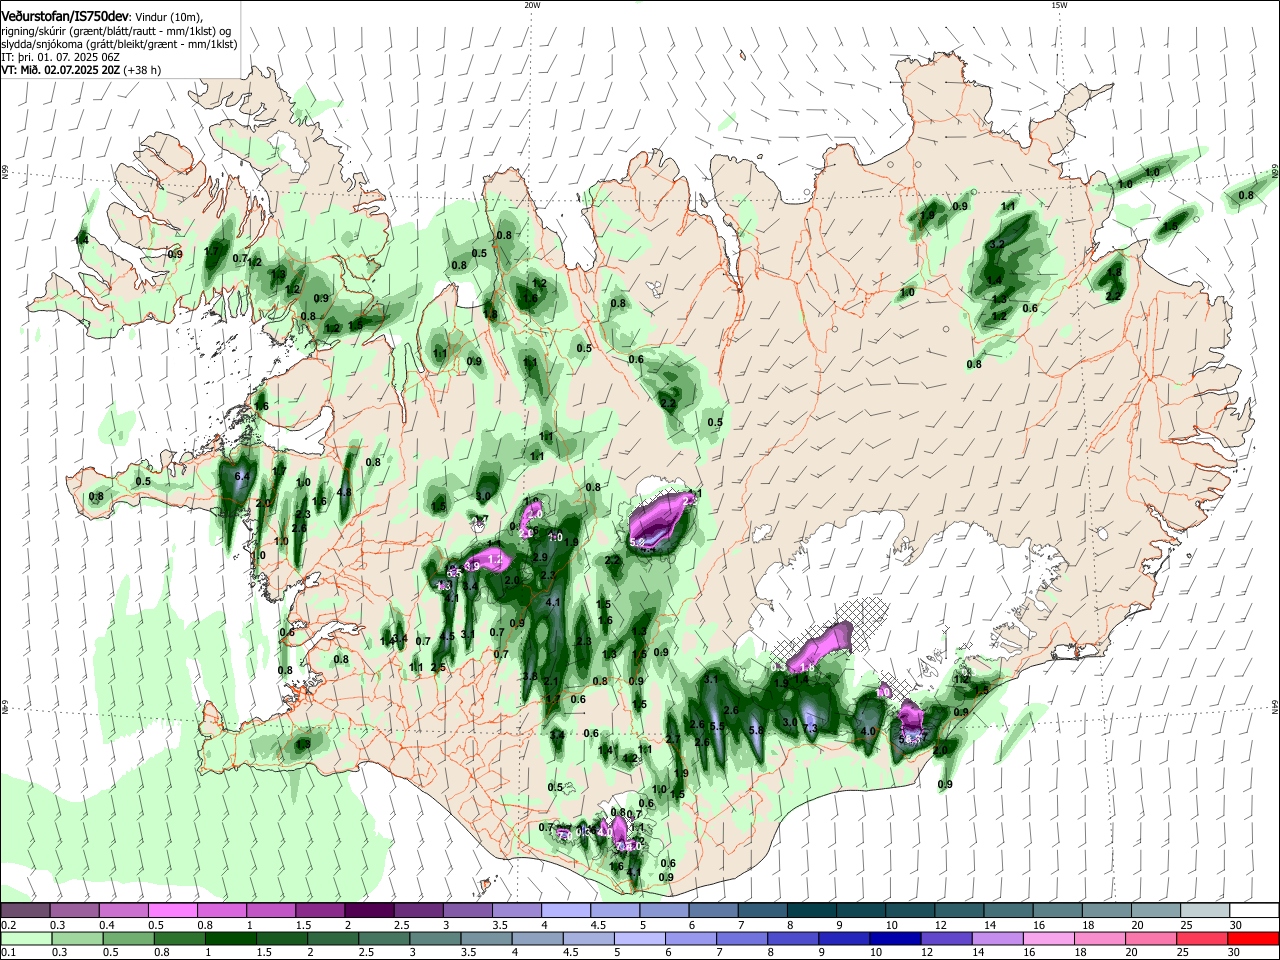Click the "0.1" label on rain scale
Viewport: 1280px width, 960px height.
[x=8, y=953]
